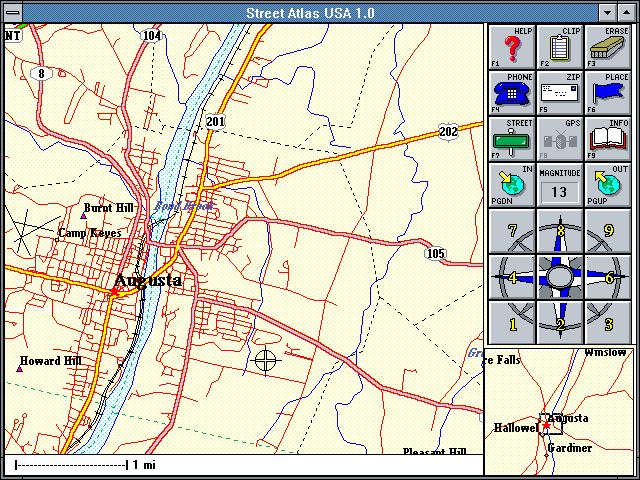
Task: Click the route 104 shield
Action: point(151,36)
